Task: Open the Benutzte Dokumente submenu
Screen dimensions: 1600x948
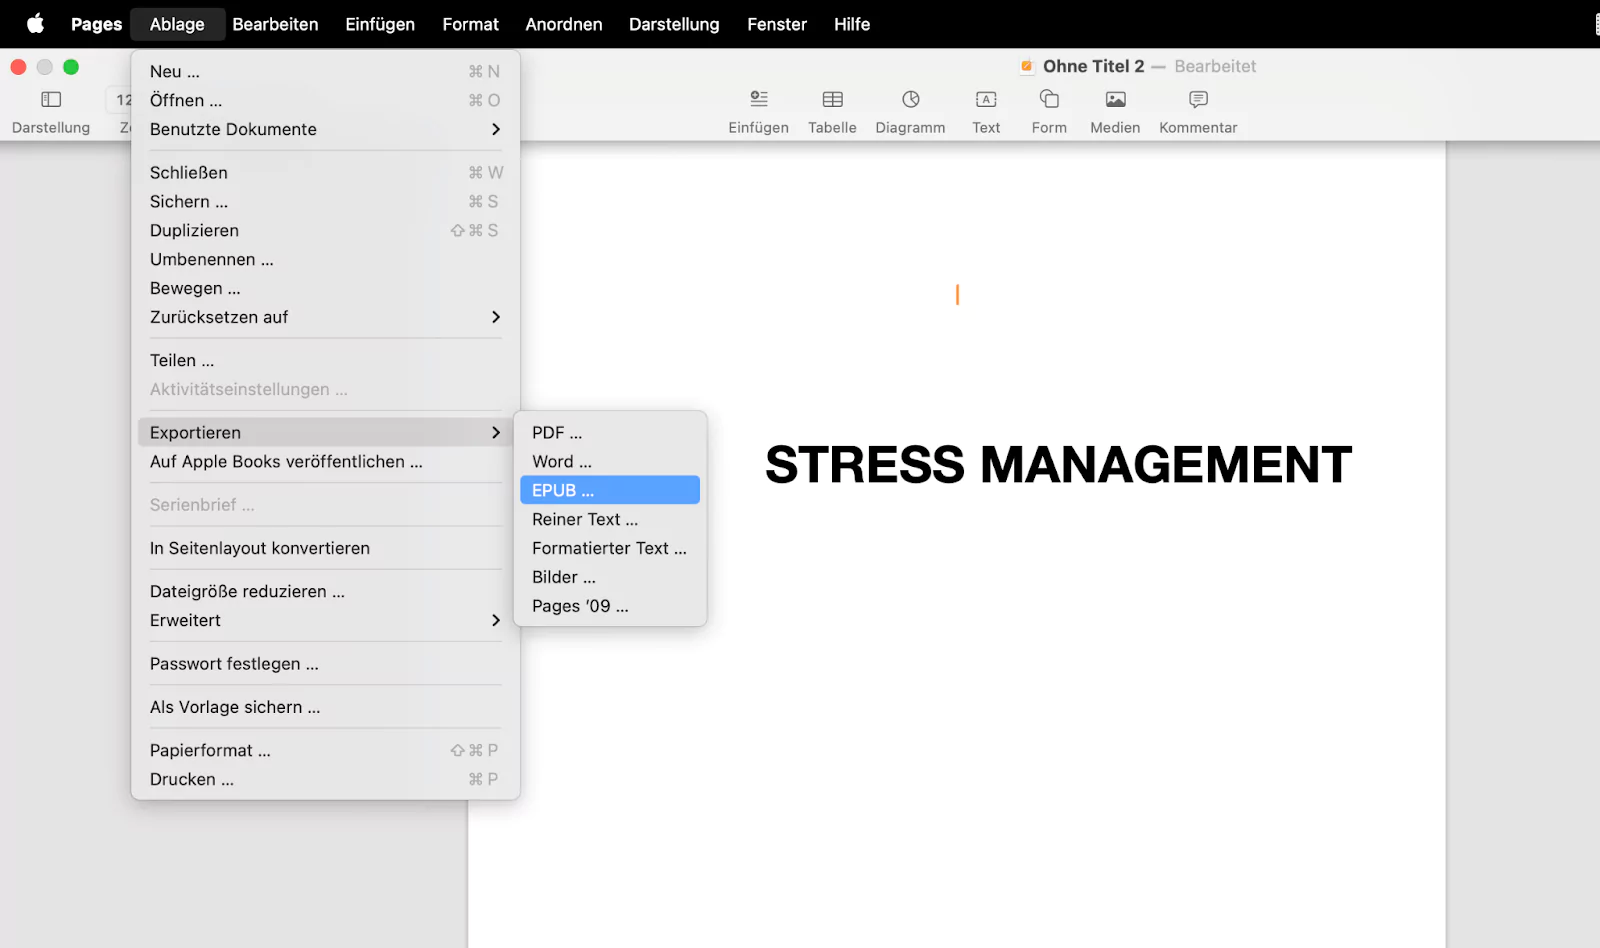Action: tap(233, 129)
